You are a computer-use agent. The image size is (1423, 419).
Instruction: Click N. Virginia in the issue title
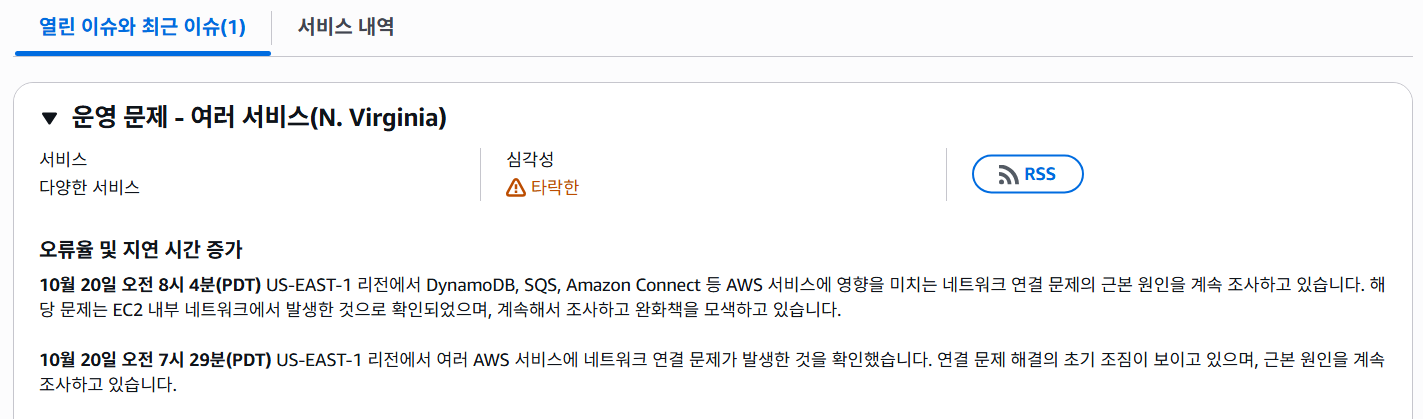(x=378, y=118)
